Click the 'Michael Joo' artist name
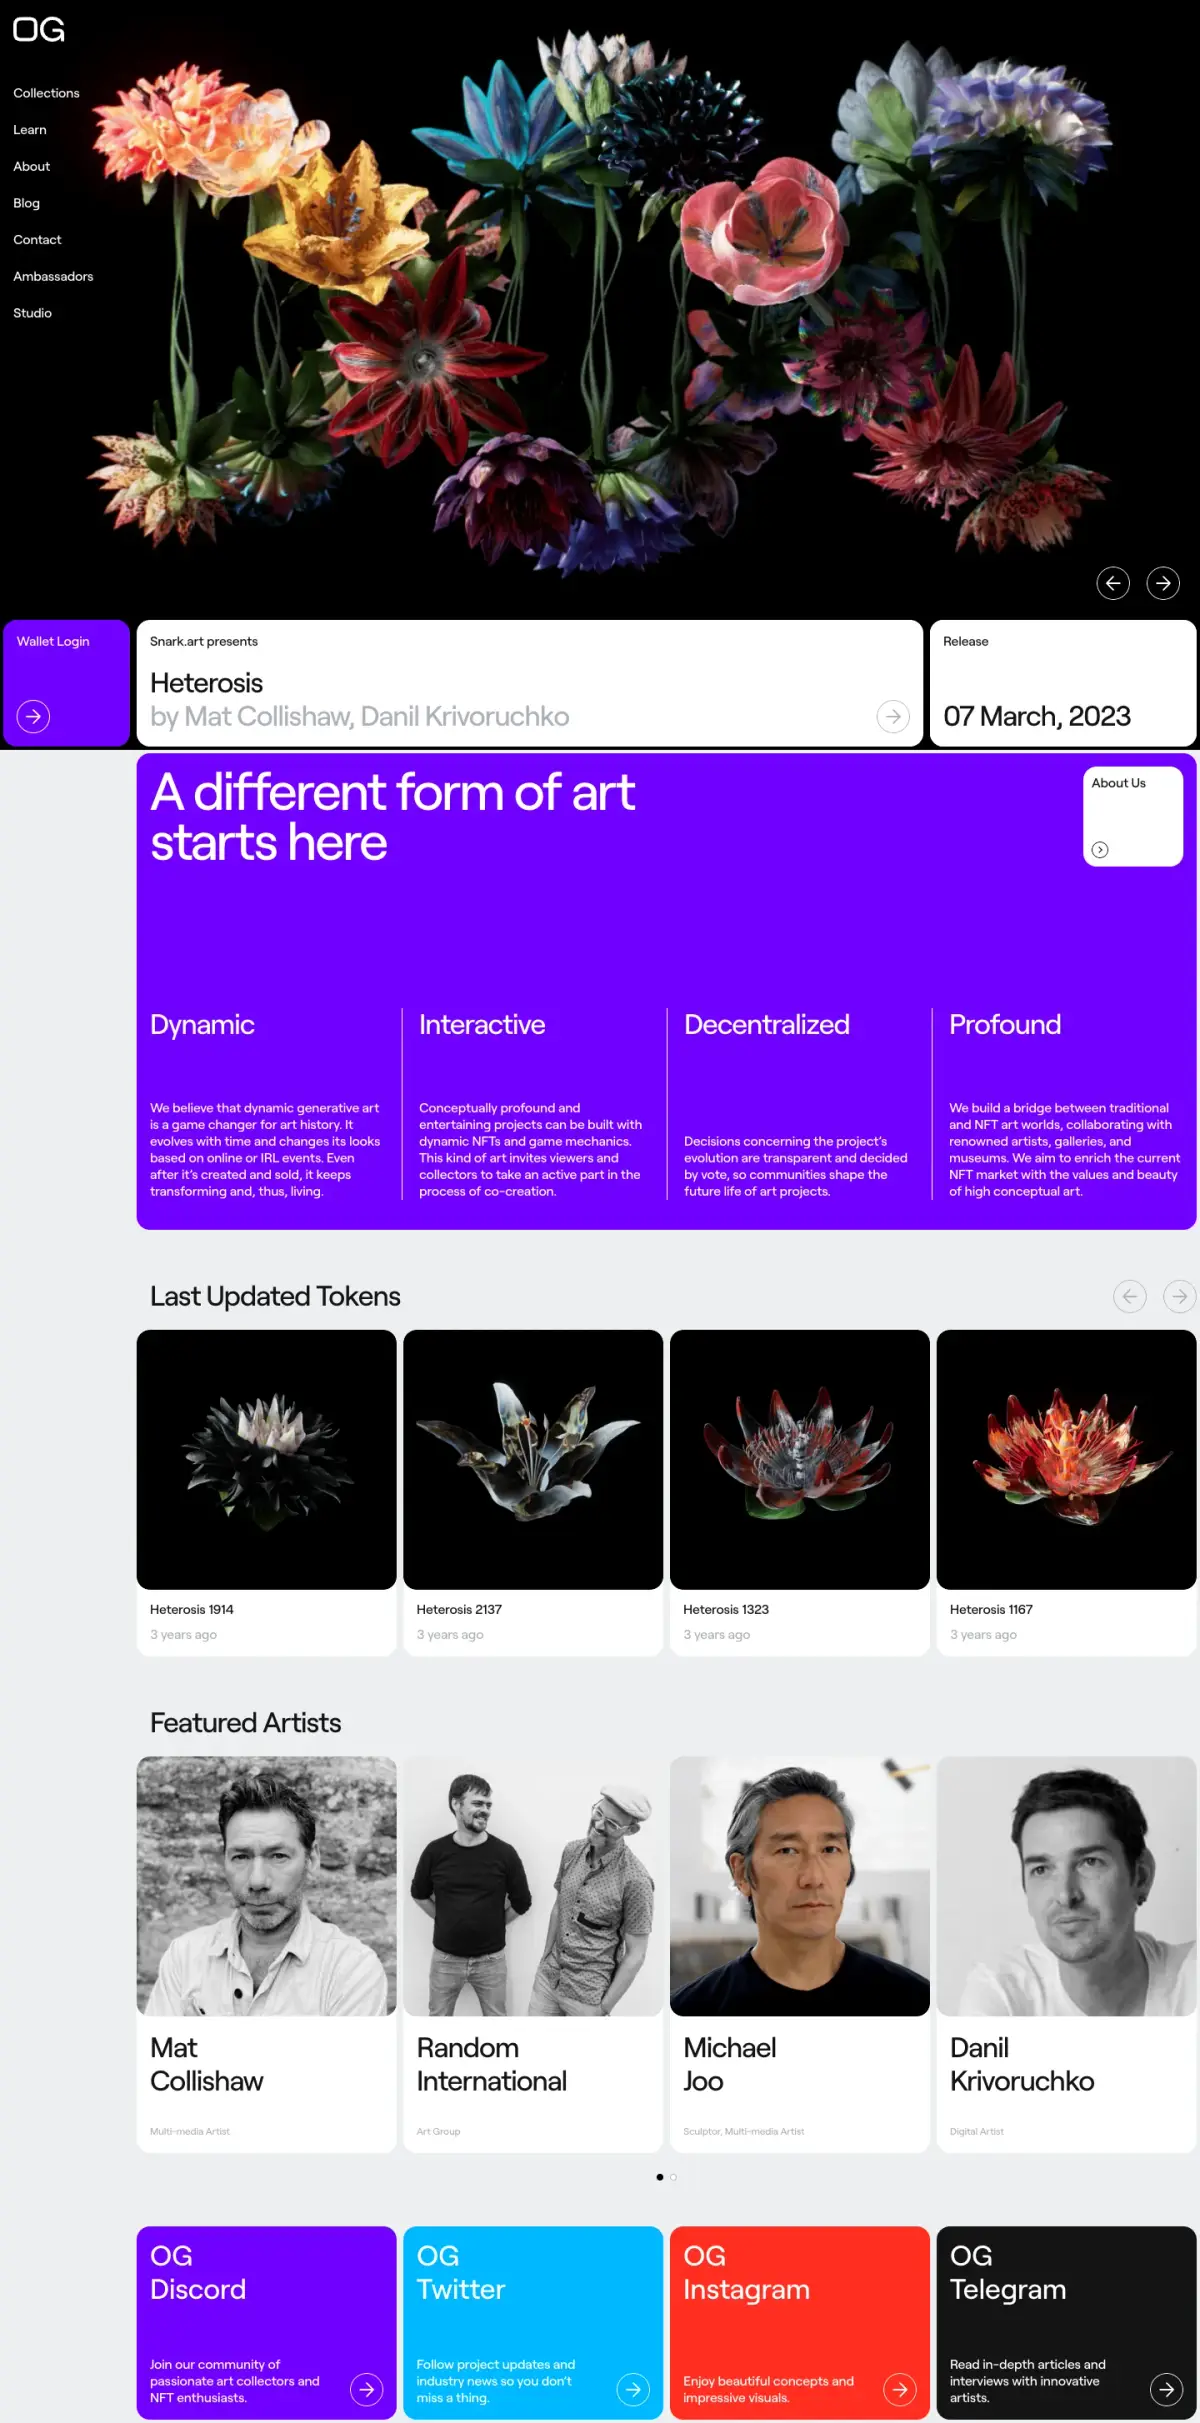The image size is (1200, 2423). click(730, 2064)
